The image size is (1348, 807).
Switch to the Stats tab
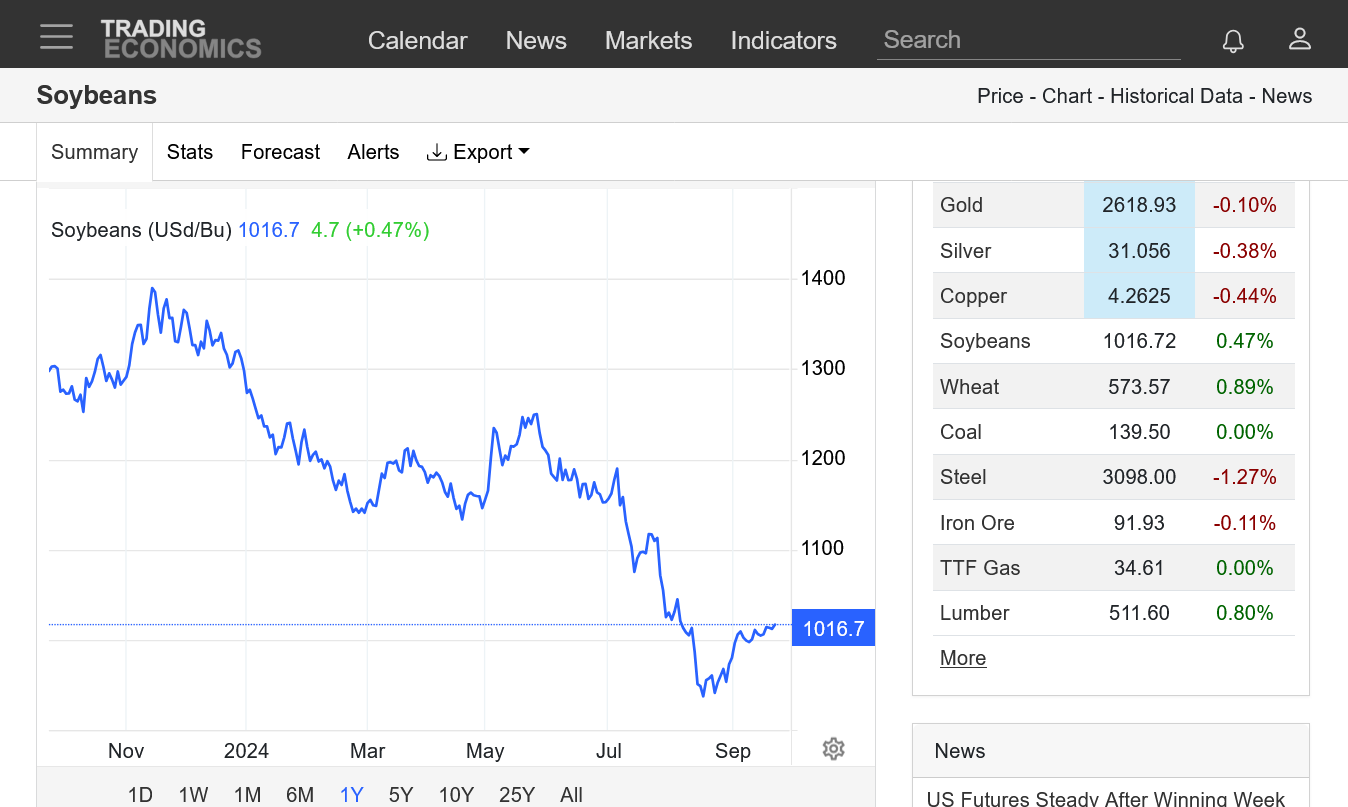click(190, 152)
